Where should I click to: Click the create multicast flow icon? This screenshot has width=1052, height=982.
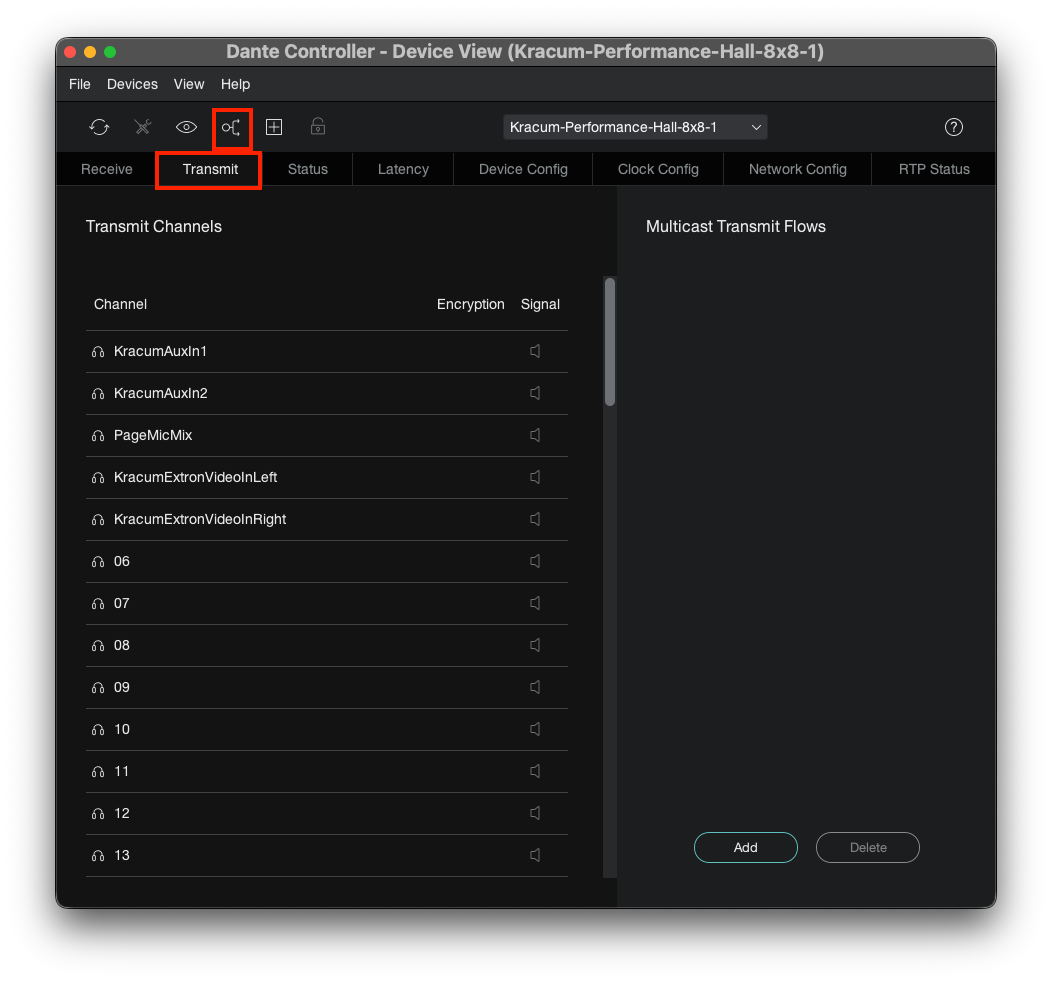point(231,127)
